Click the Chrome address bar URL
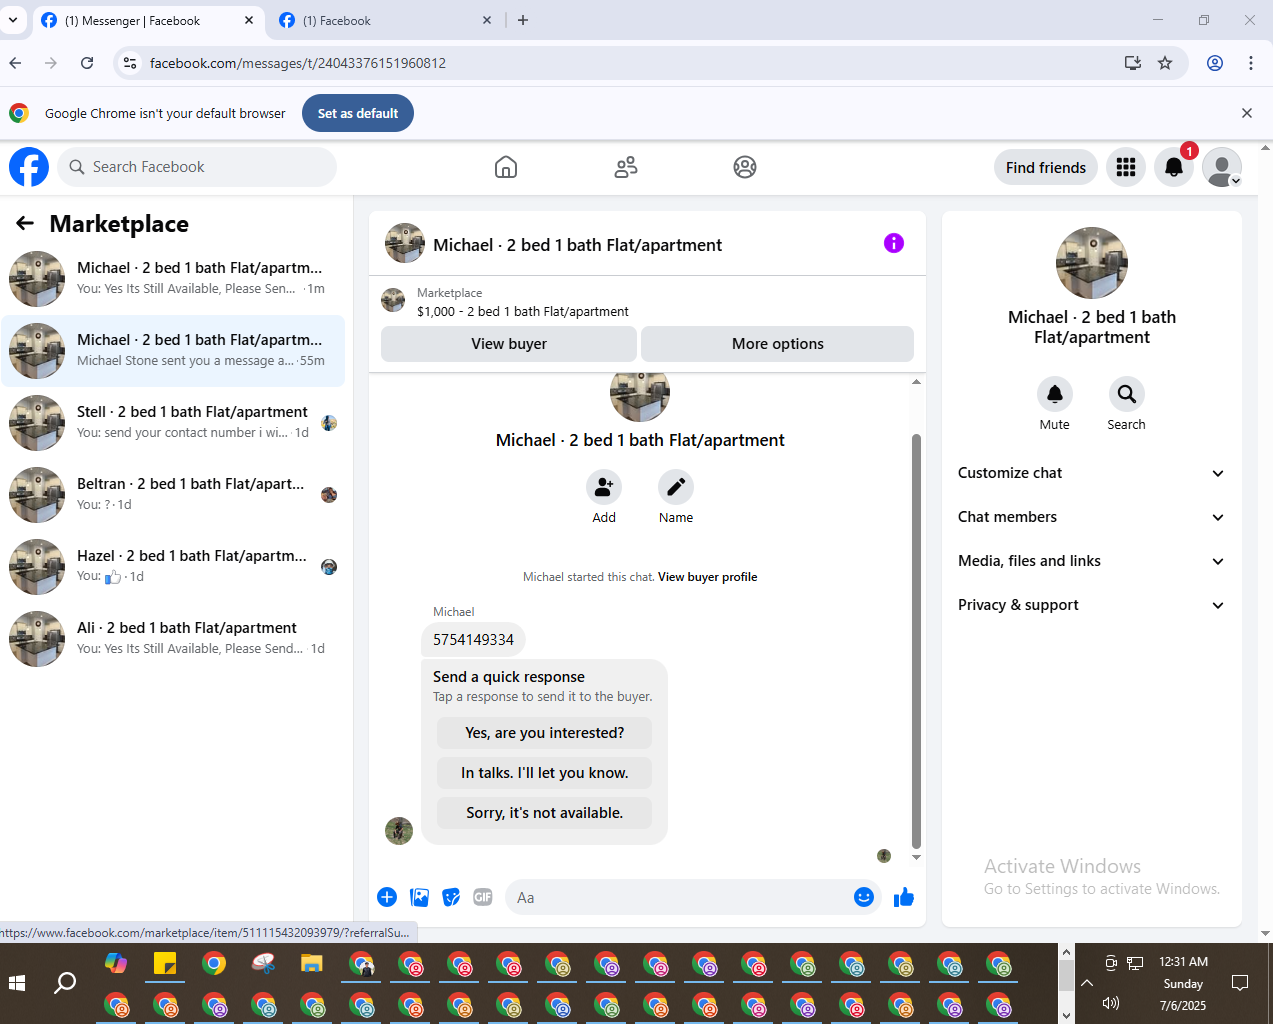 click(x=298, y=63)
